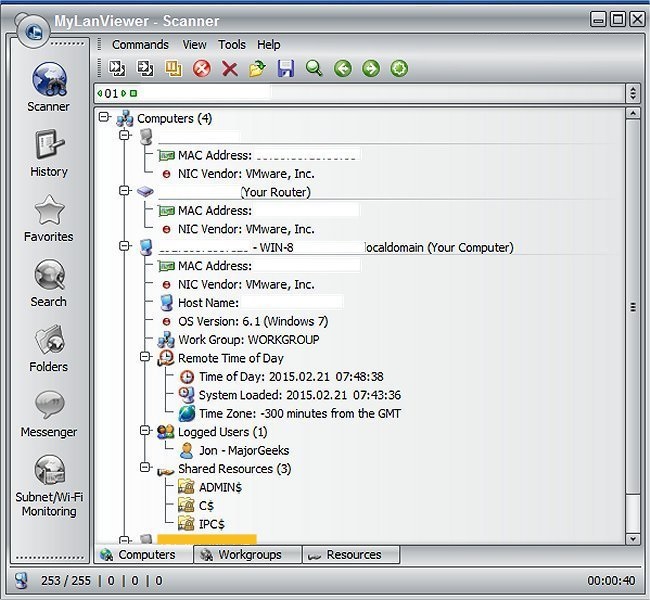Screen dimensions: 650x600
Task: Collapse the Shared Resources (3) node
Action: 145,469
